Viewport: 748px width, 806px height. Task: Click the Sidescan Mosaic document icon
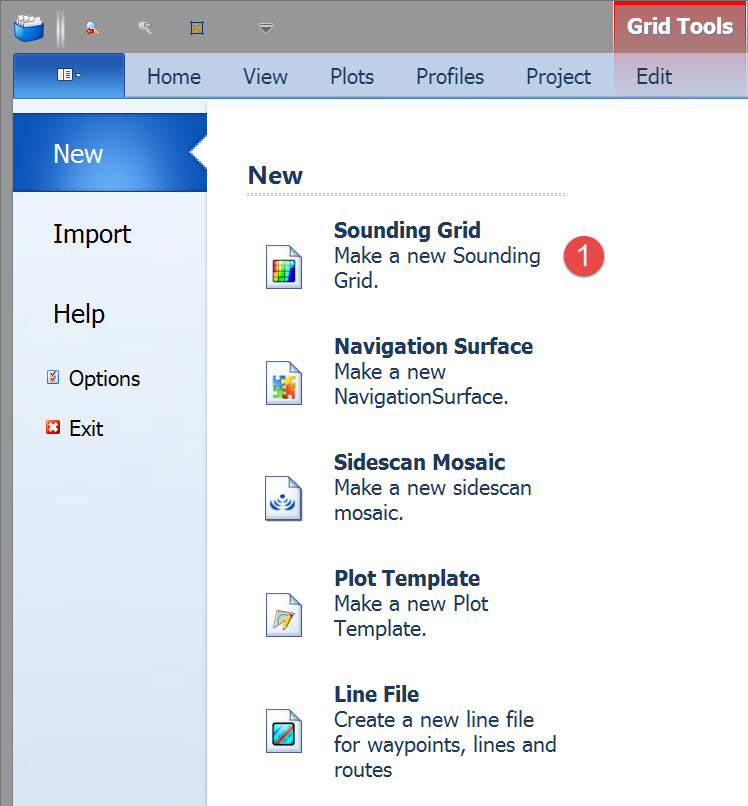tap(283, 498)
